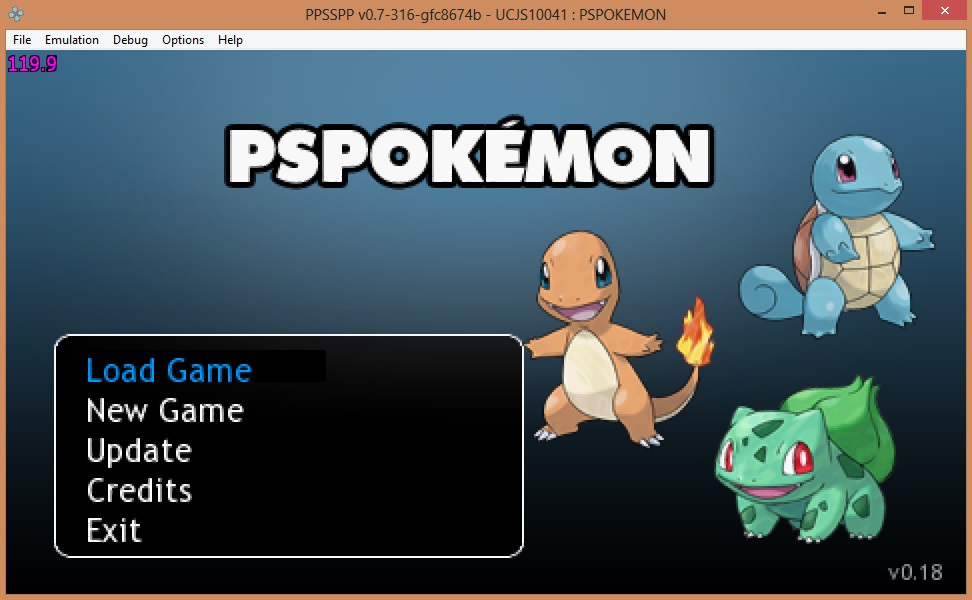Select Load Game in the game menu

[x=168, y=370]
